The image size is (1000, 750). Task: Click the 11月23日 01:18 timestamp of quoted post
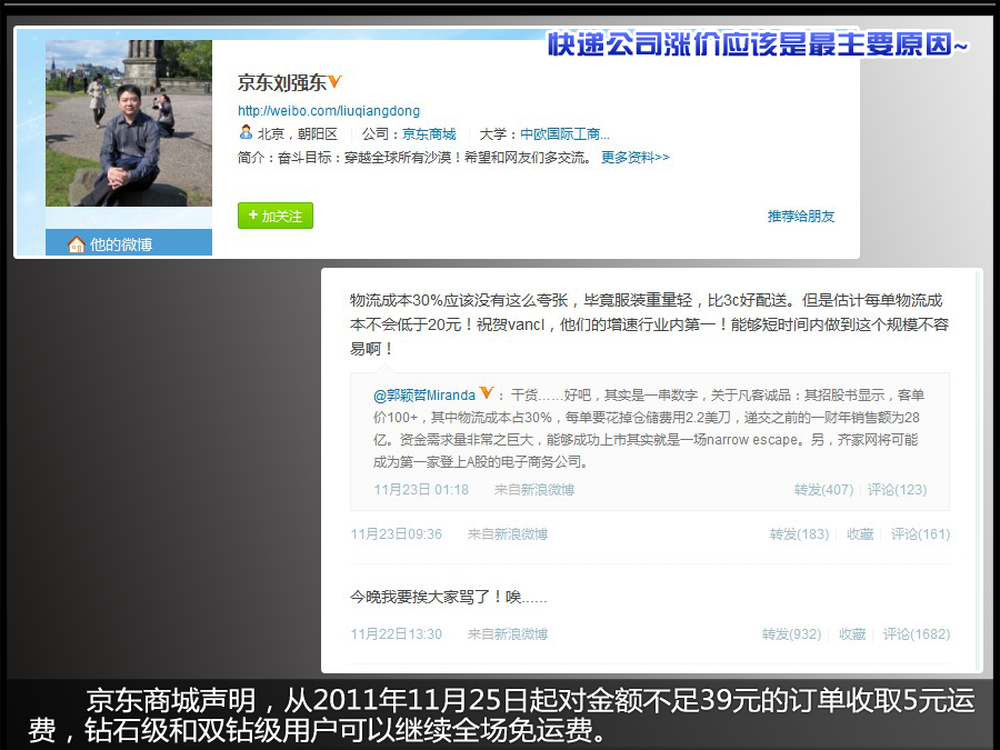click(x=421, y=490)
